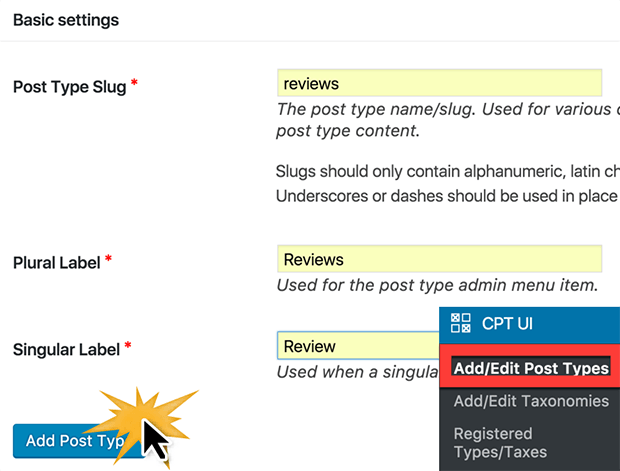Click the 'Used for the post type admin menu item' hint
620x471 pixels.
pyautogui.click(x=437, y=285)
